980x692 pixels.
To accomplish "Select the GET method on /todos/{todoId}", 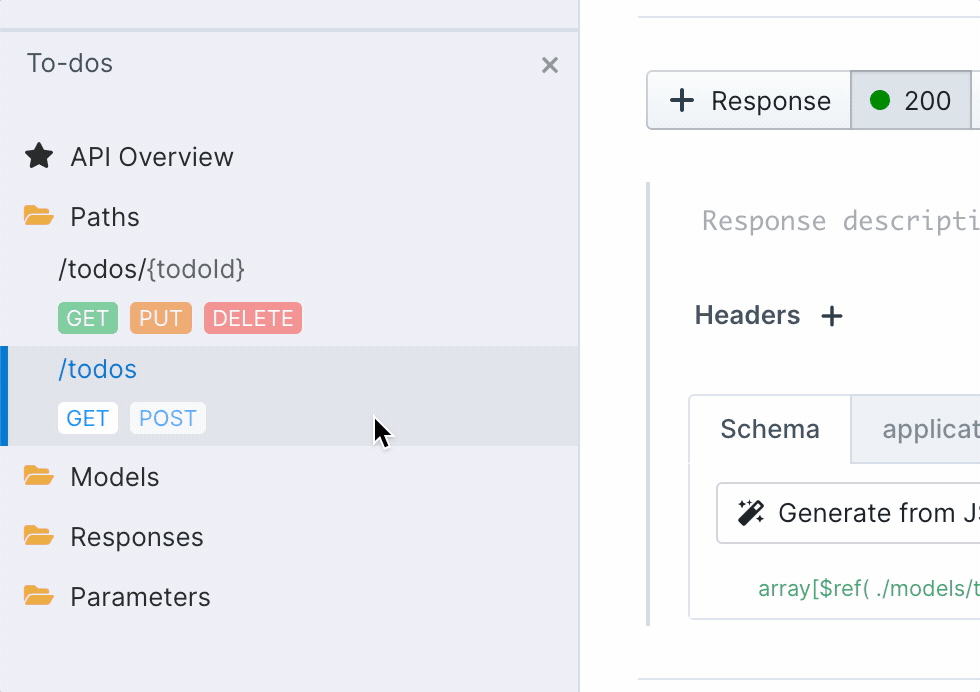I will coord(88,318).
